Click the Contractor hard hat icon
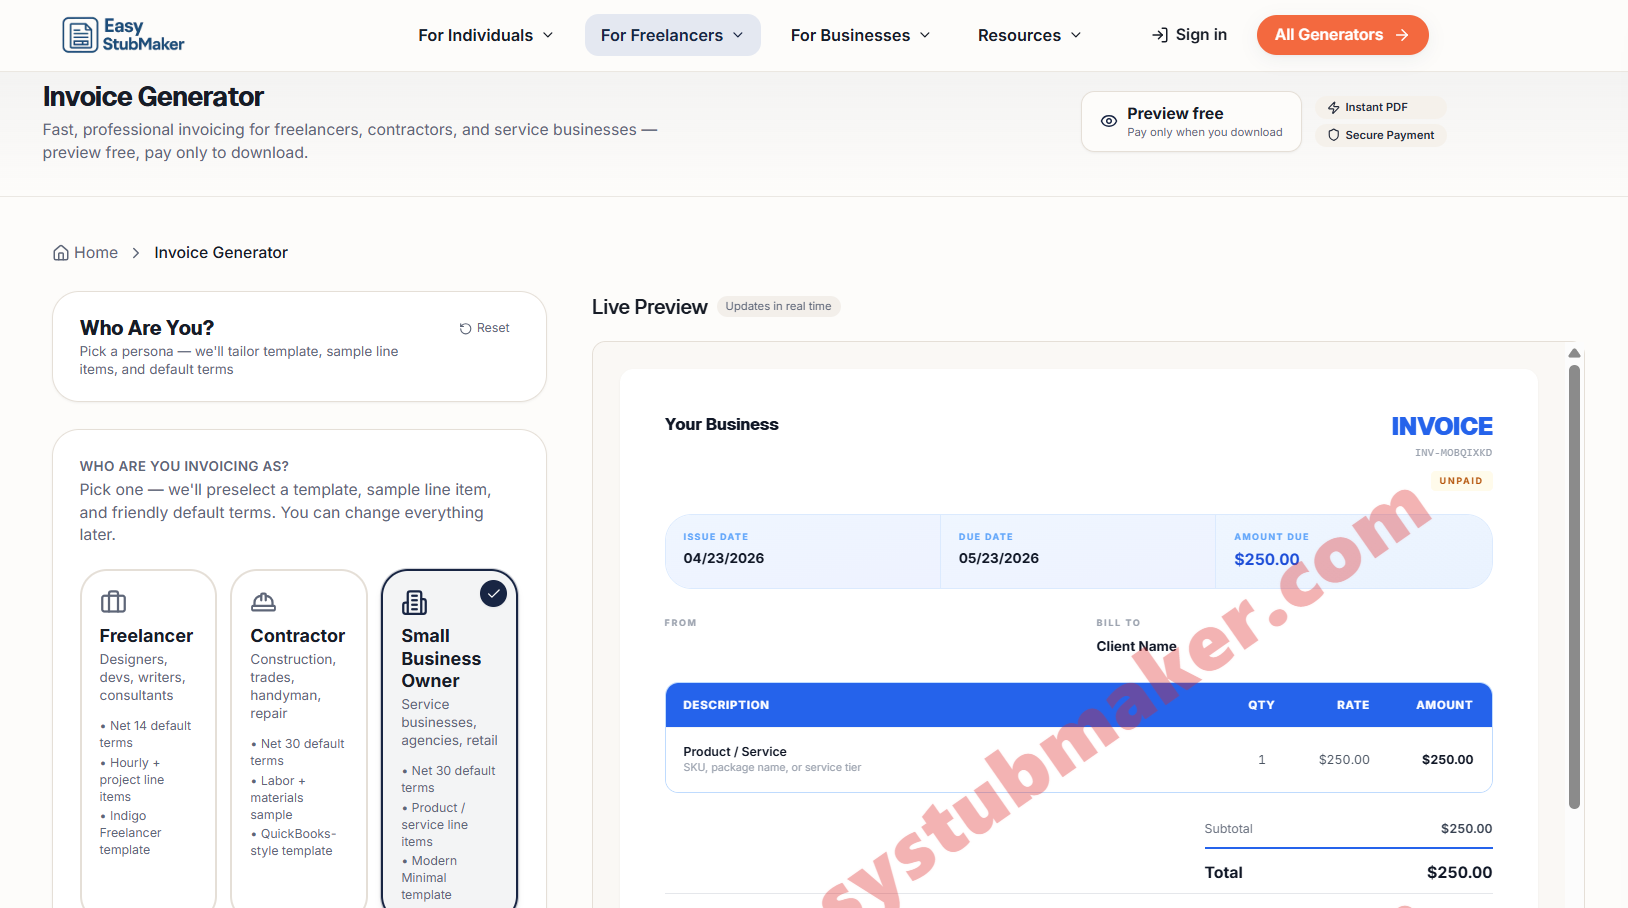The width and height of the screenshot is (1628, 908). pyautogui.click(x=263, y=601)
